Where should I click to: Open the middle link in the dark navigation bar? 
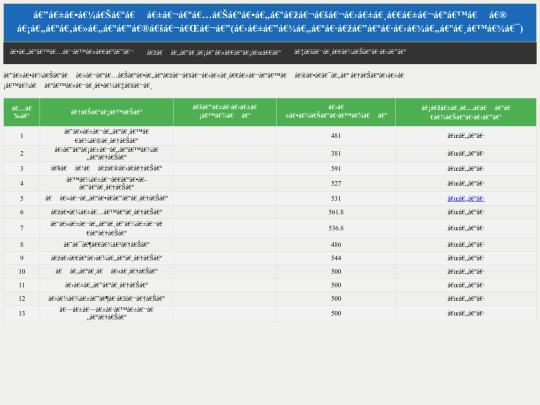pyautogui.click(x=214, y=52)
